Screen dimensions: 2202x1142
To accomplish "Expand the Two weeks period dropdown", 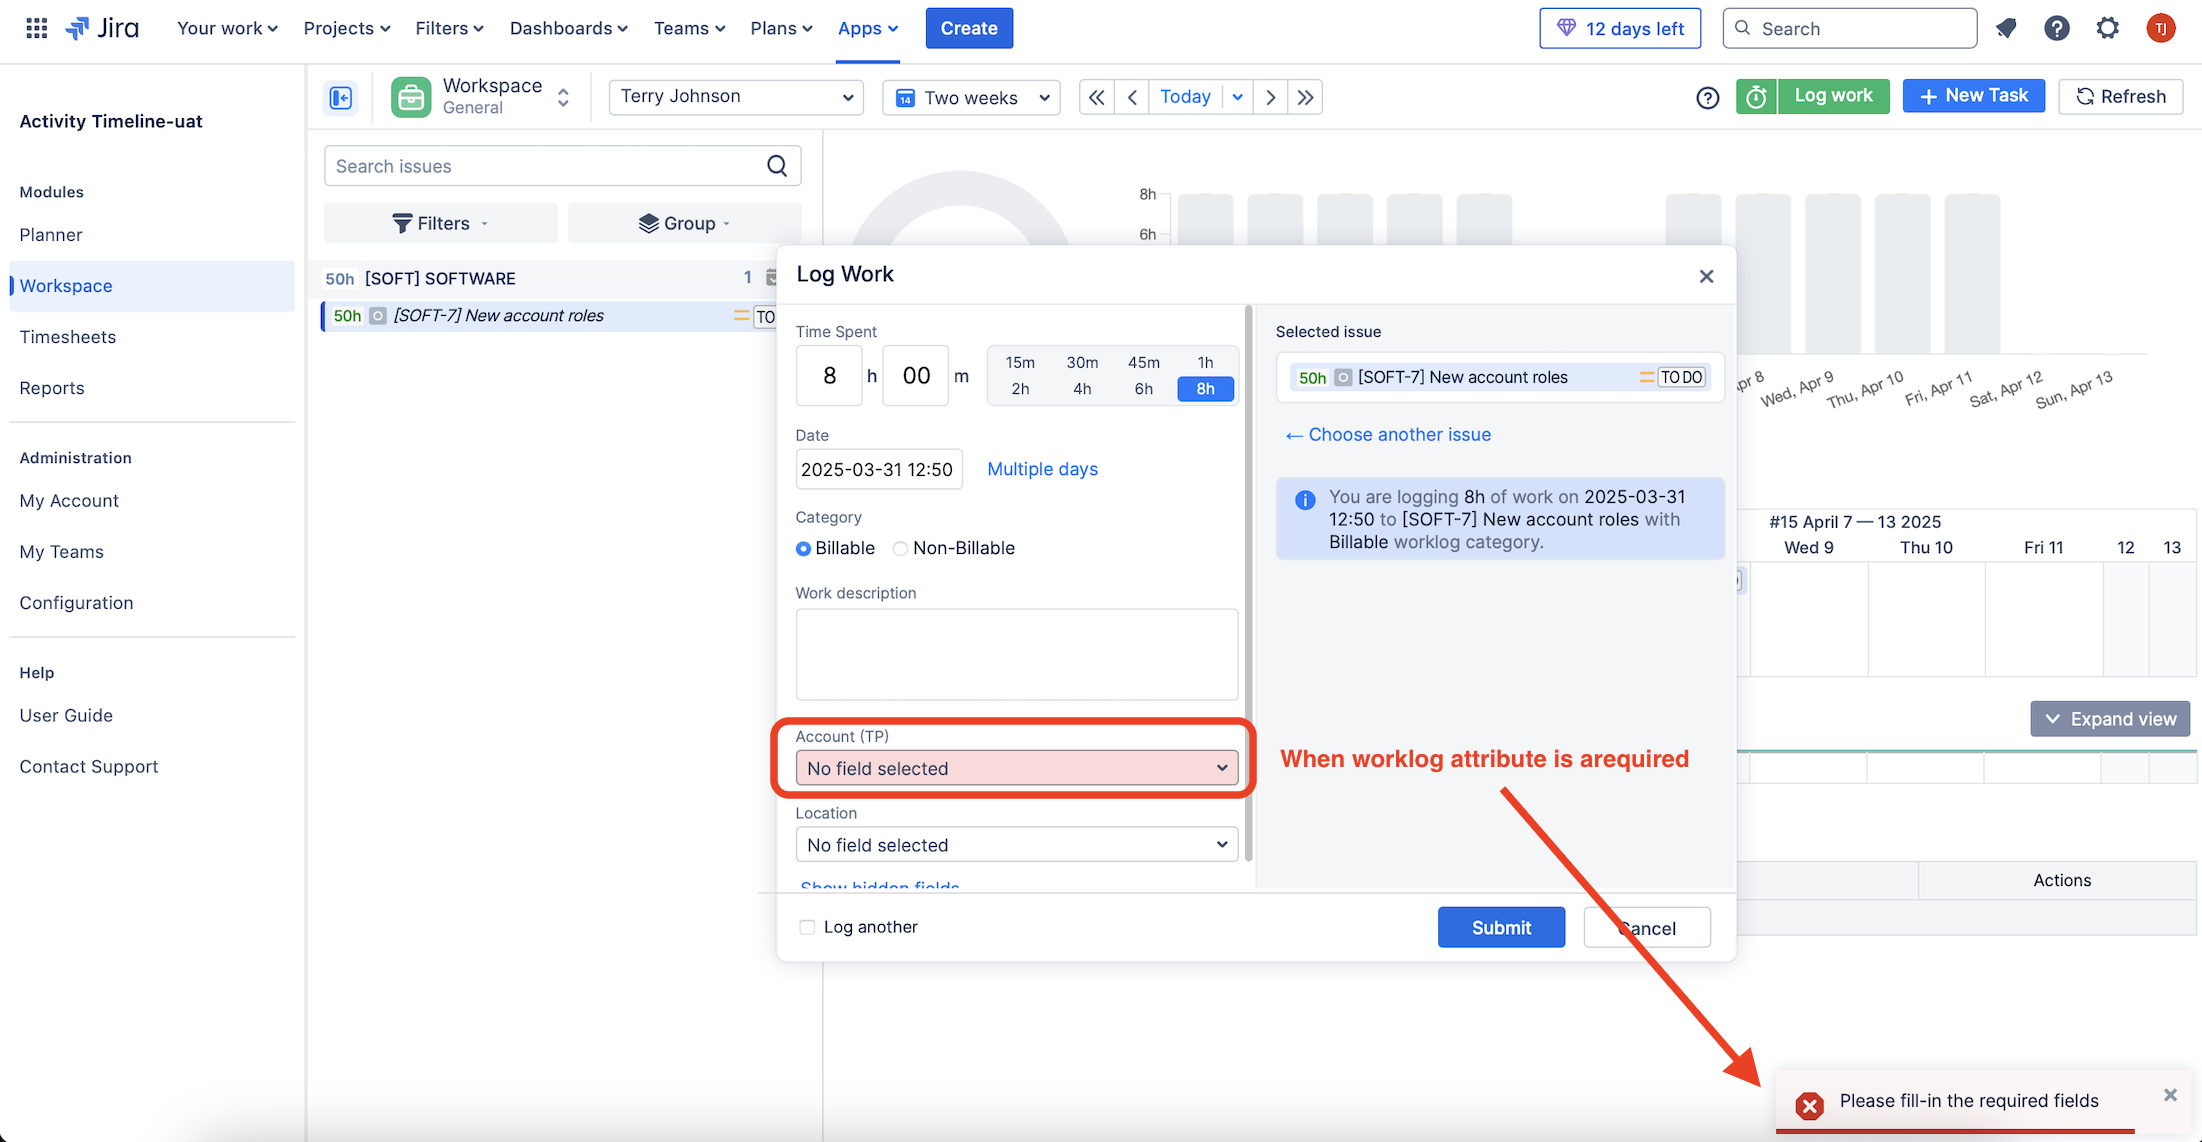I will pyautogui.click(x=971, y=98).
